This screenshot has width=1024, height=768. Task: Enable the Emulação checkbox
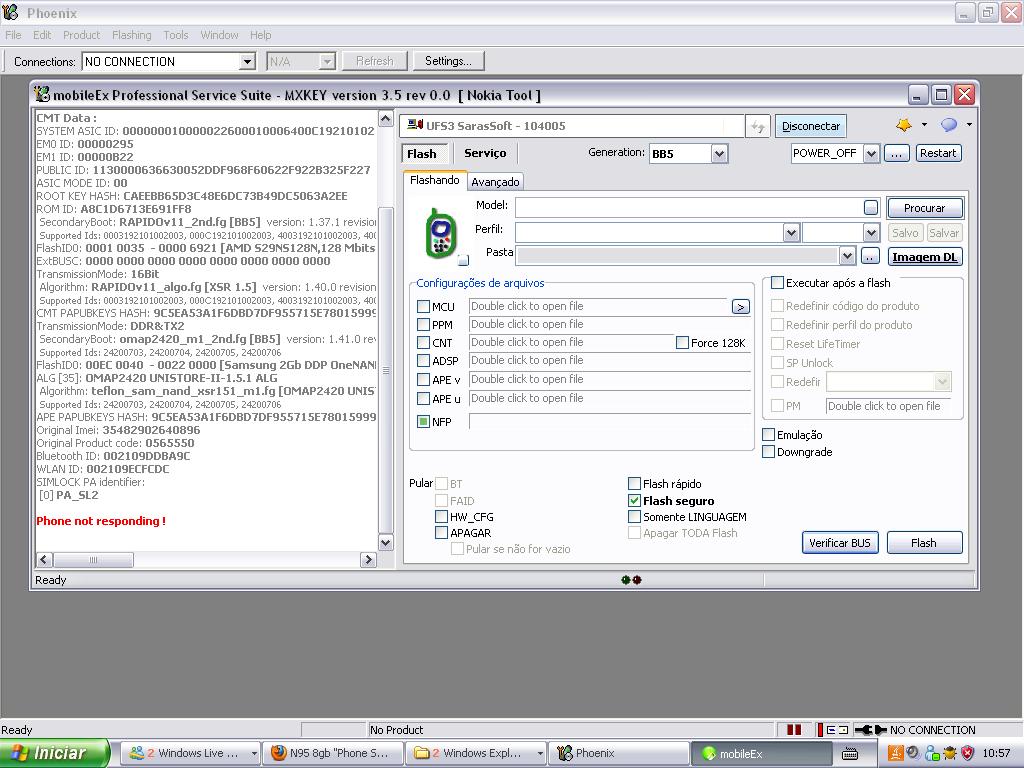(769, 435)
